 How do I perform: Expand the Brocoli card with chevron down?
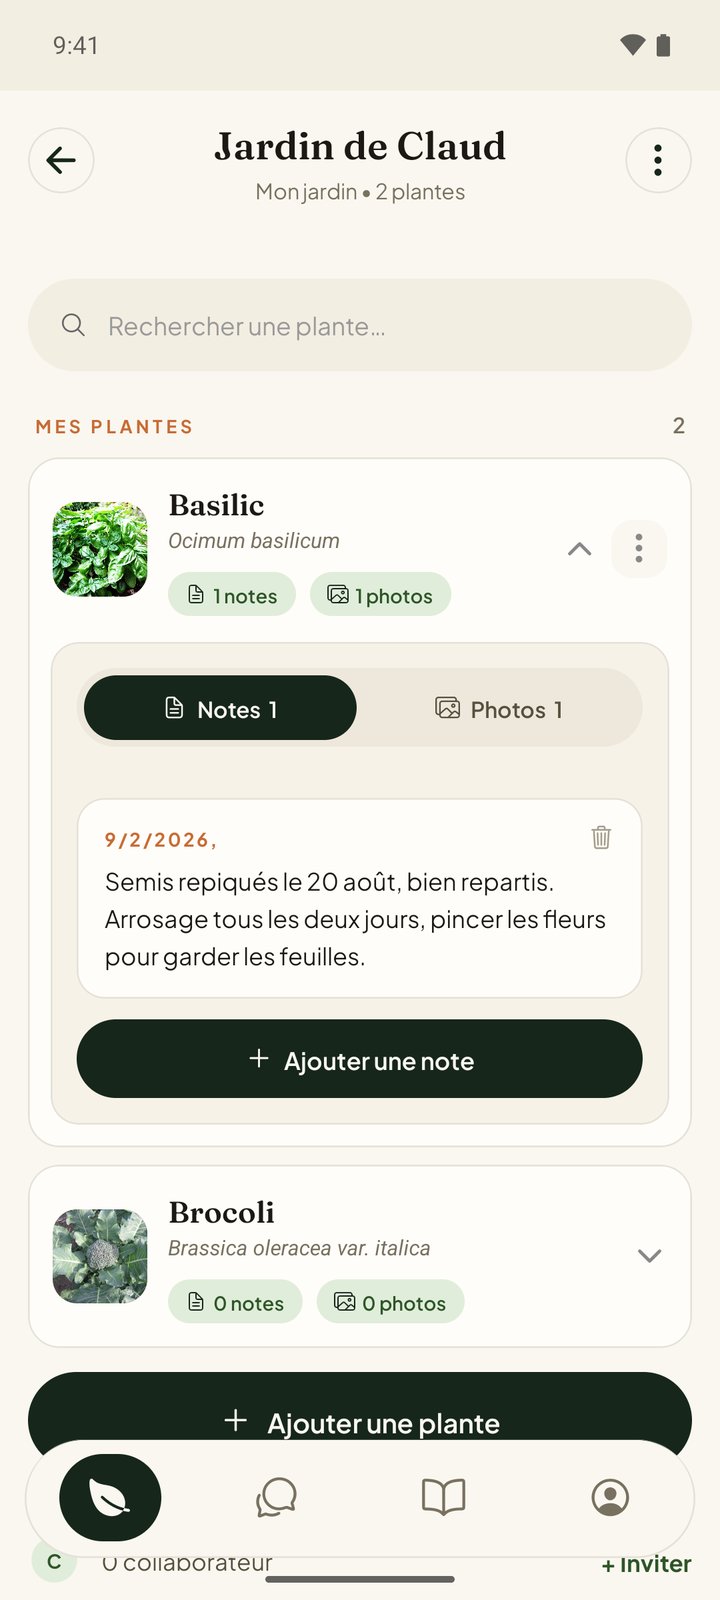coord(650,1256)
